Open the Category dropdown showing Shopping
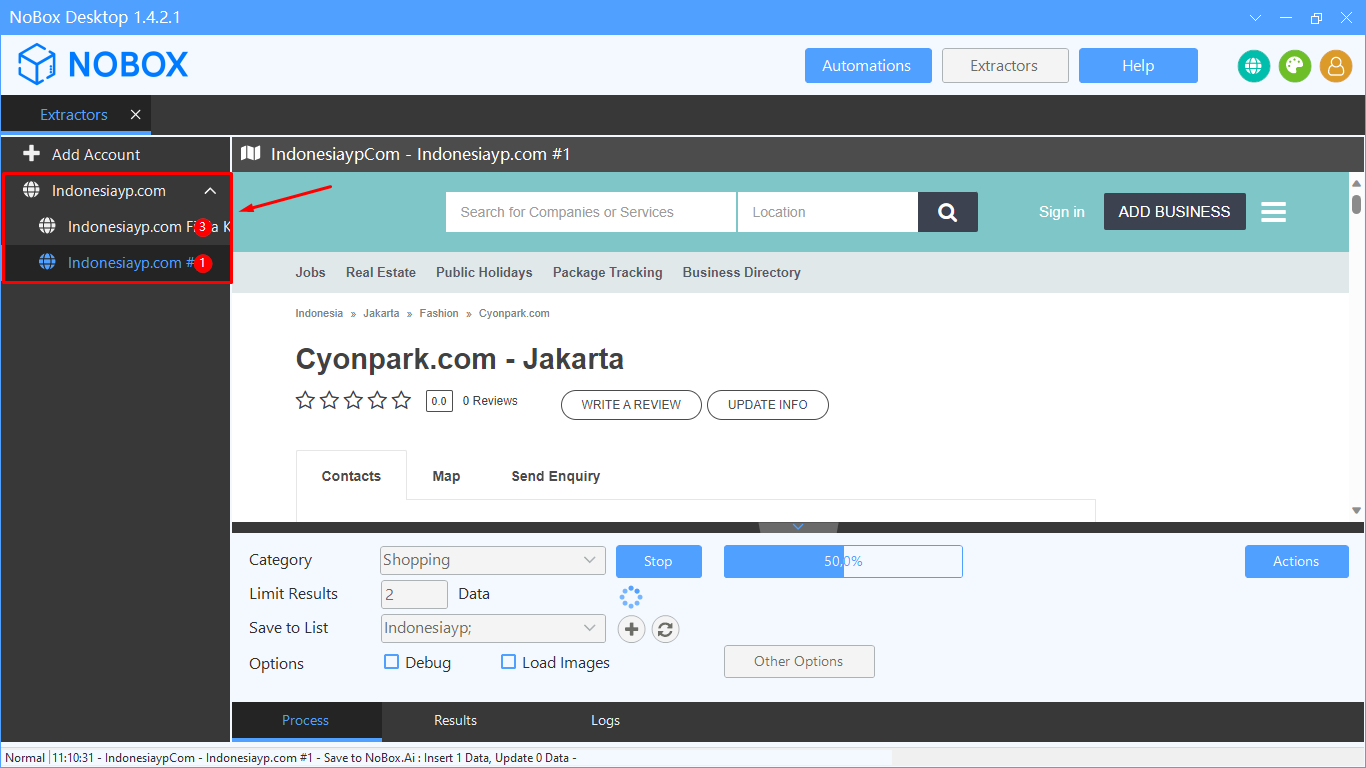The width and height of the screenshot is (1366, 768). click(x=492, y=560)
